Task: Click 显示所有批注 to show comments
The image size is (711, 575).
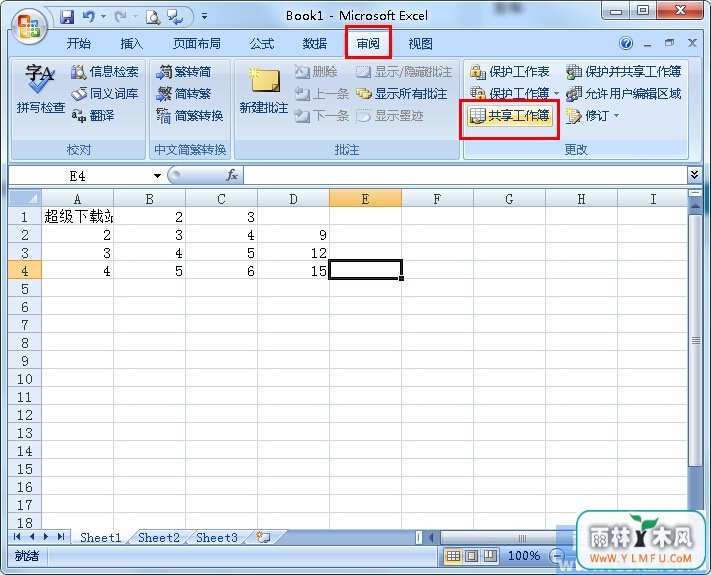Action: tap(402, 94)
